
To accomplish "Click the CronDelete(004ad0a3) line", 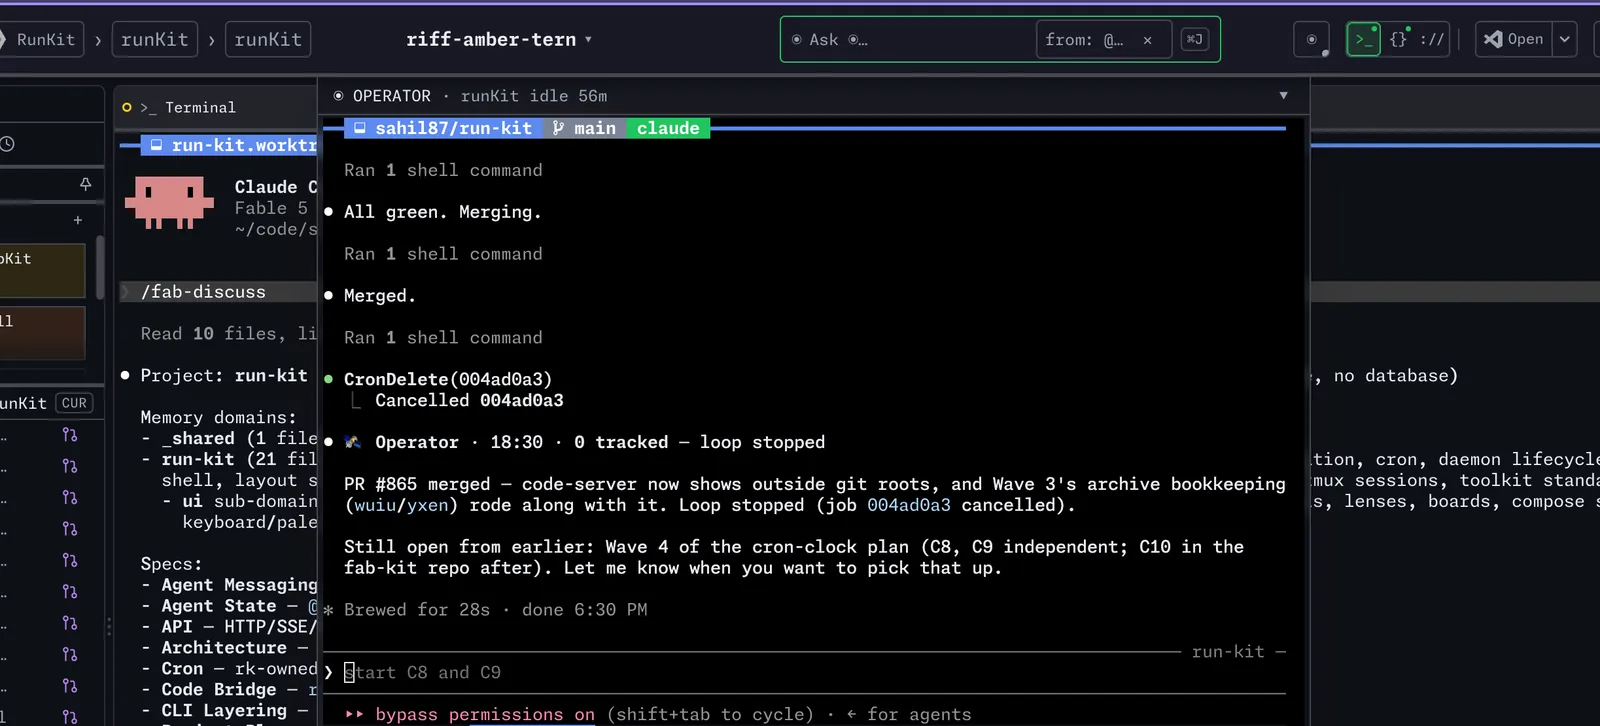I will pos(448,379).
